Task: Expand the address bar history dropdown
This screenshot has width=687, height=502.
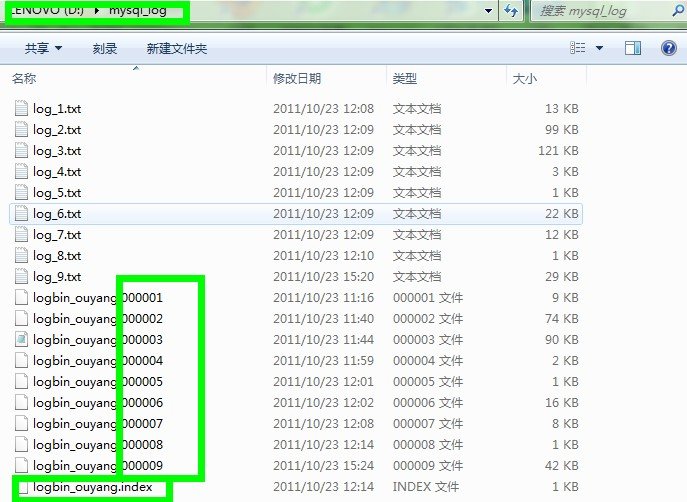Action: pos(489,11)
